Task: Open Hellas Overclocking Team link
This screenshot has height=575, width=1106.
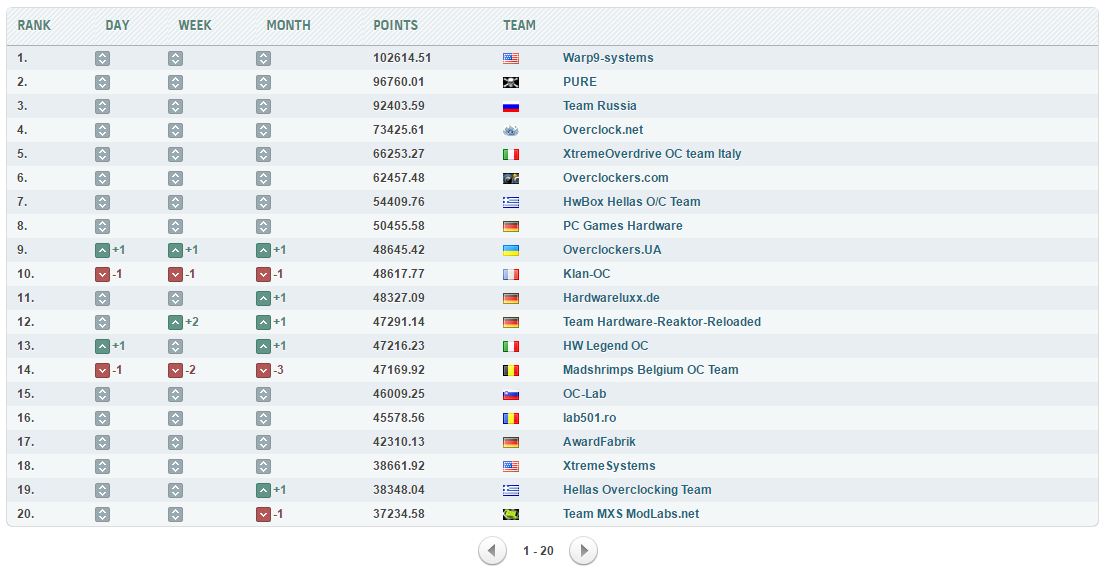Action: tap(637, 490)
